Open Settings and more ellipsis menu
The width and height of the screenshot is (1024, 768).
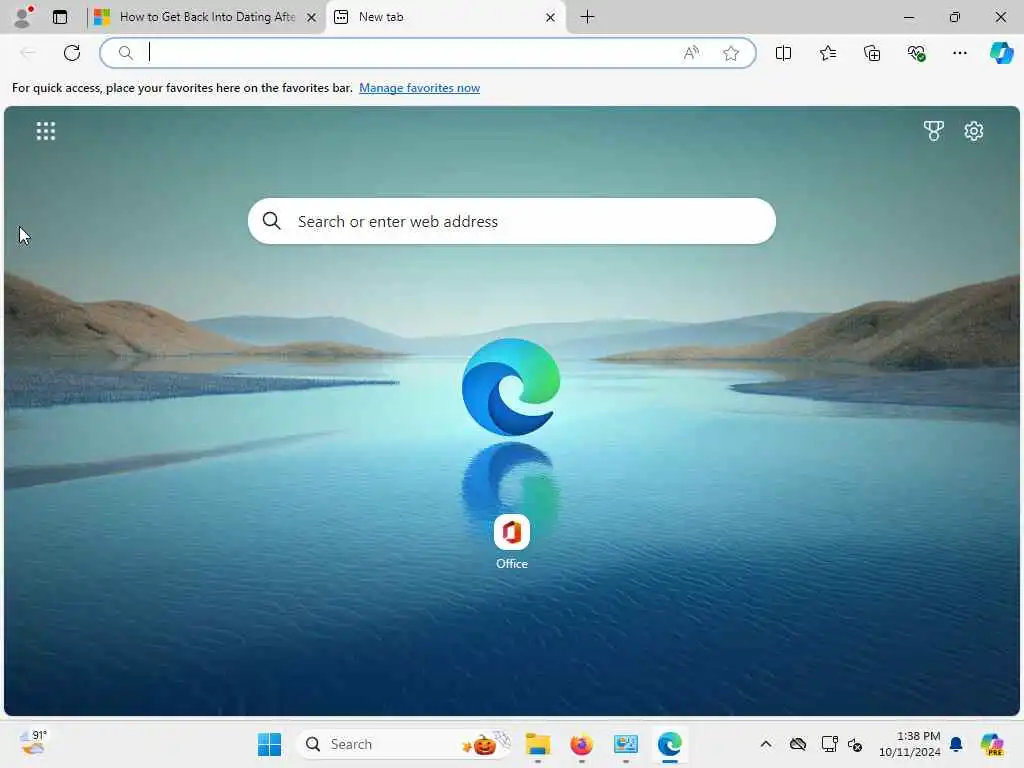pos(959,53)
